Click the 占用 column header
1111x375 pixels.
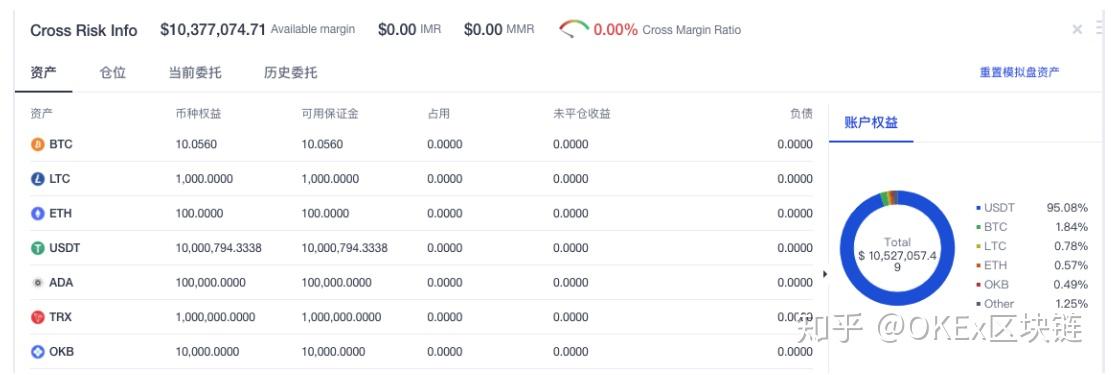439,113
